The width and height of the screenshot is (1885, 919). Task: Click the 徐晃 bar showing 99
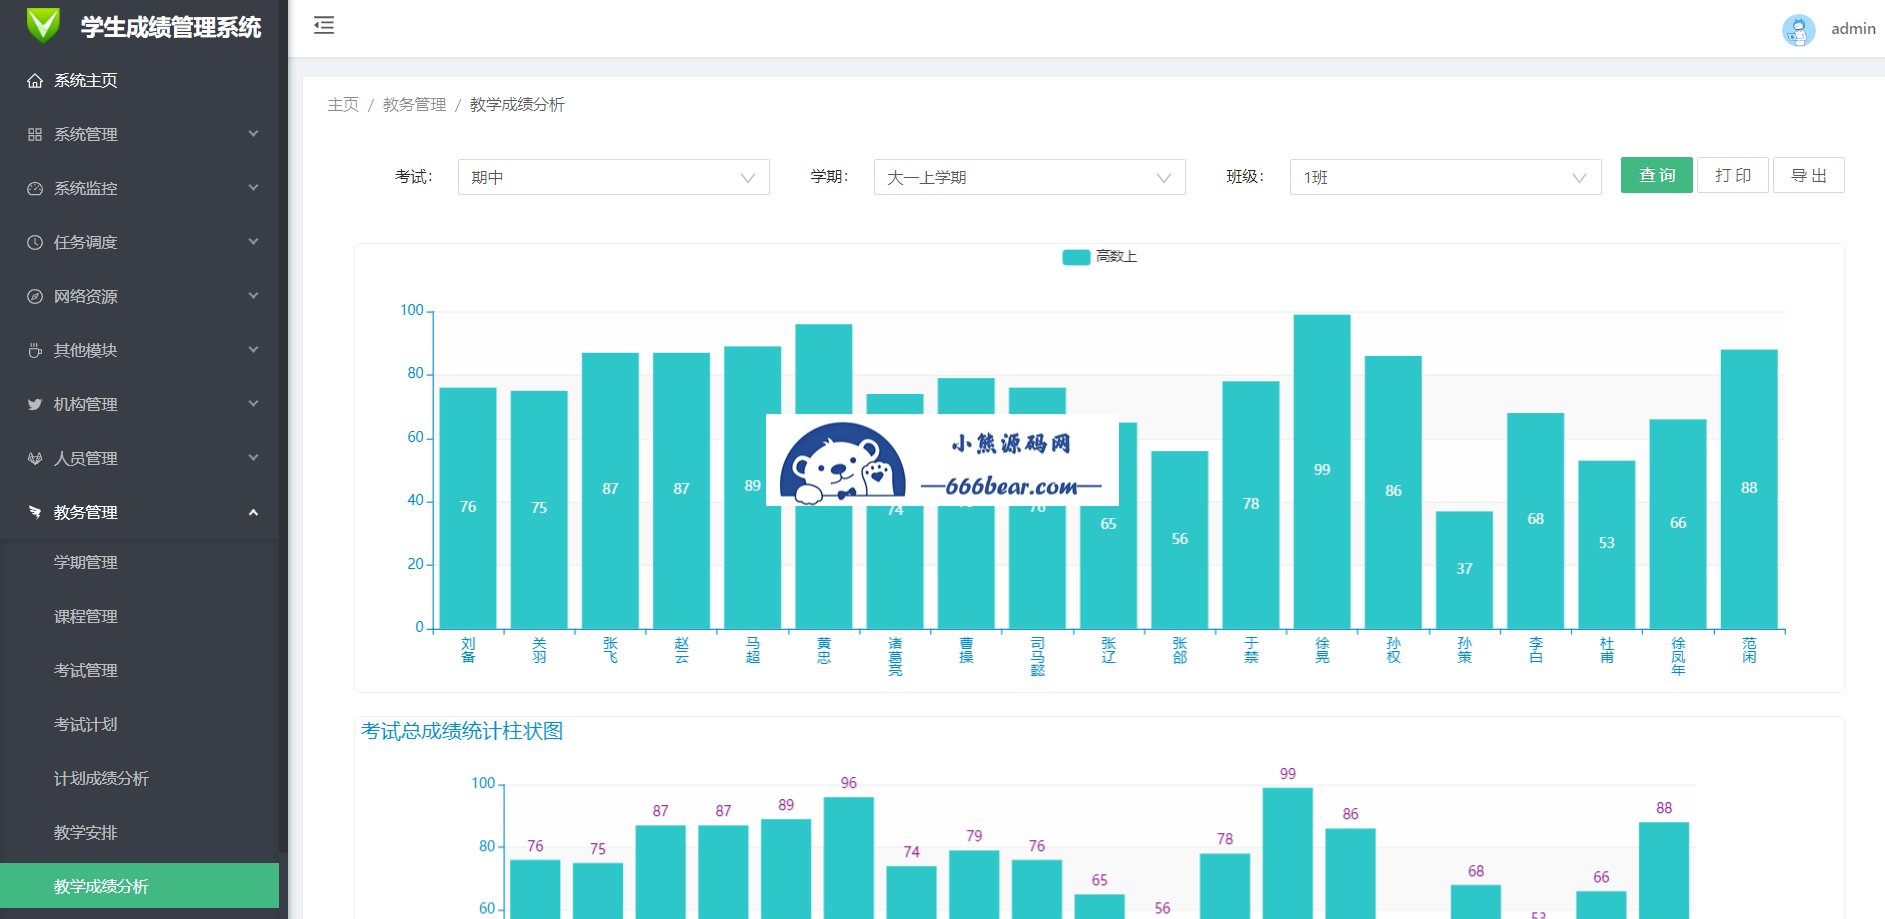[1322, 472]
